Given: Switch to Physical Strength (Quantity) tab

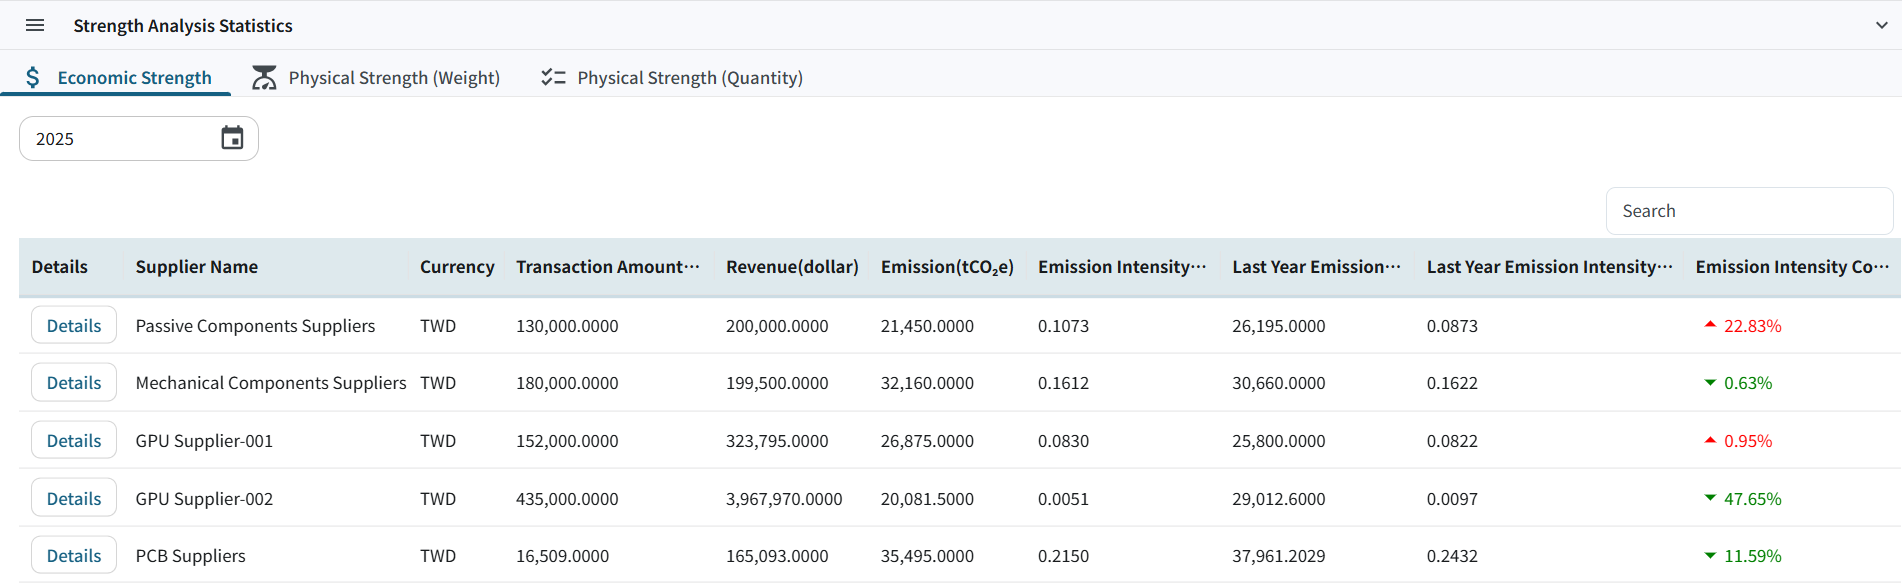Looking at the screenshot, I should click(672, 77).
